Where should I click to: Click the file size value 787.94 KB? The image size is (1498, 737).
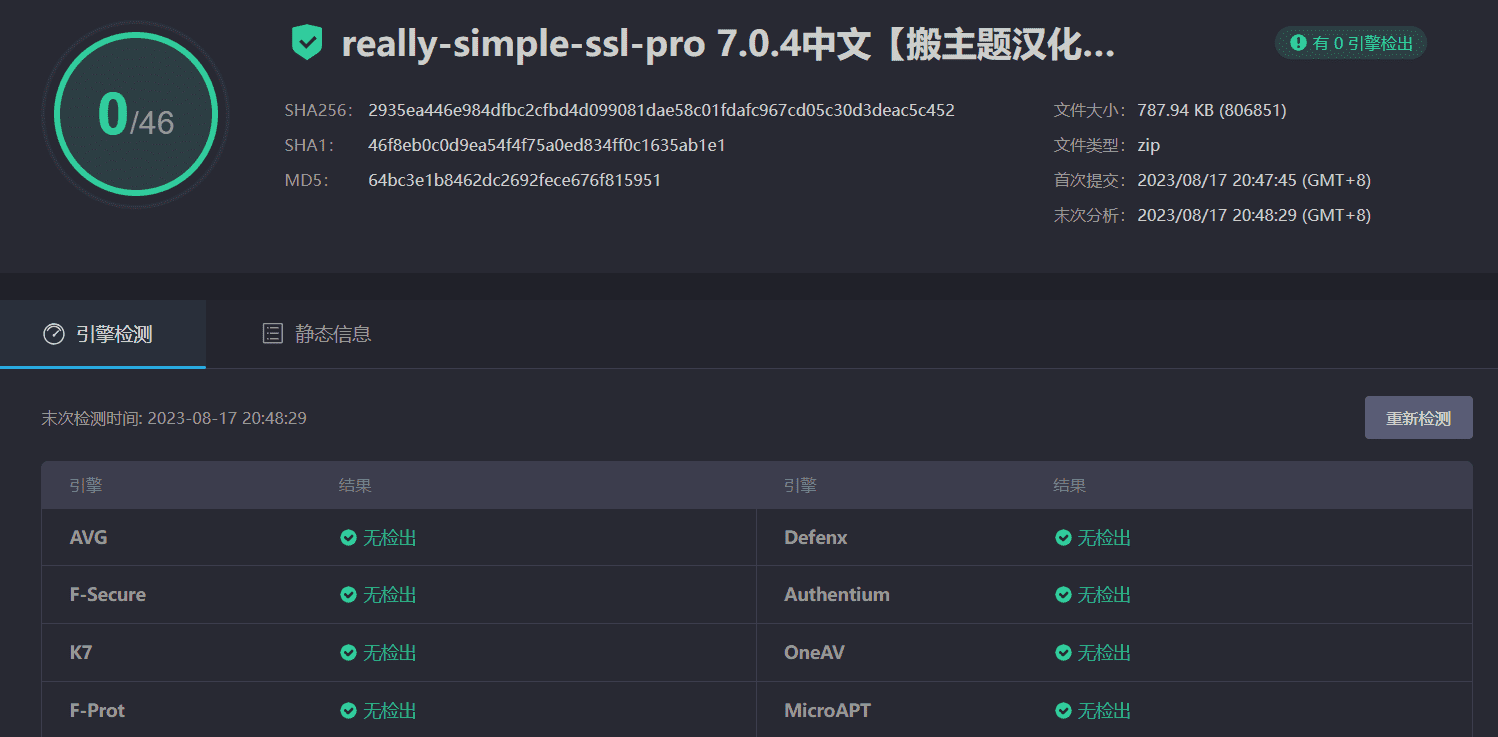tap(1212, 110)
